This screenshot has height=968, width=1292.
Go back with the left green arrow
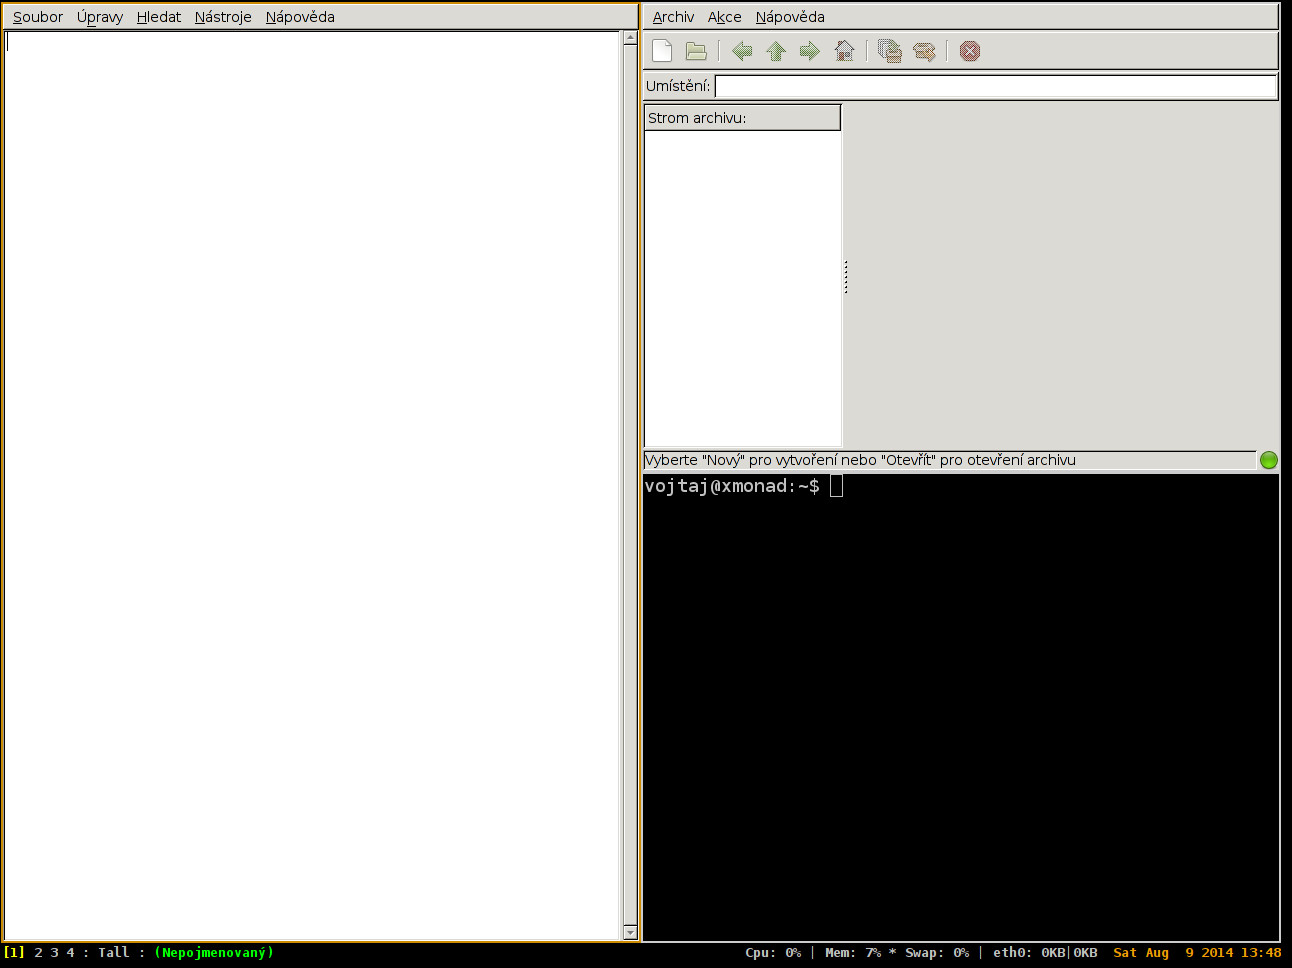point(742,51)
